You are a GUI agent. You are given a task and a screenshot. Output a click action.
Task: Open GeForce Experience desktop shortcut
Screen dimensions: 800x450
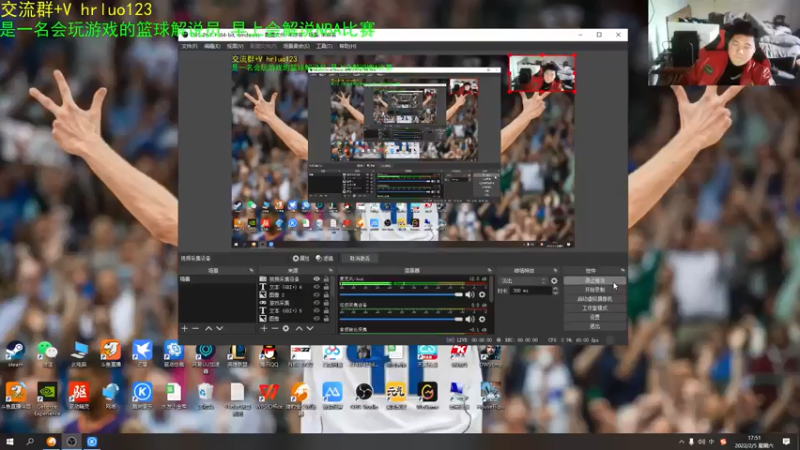47,398
